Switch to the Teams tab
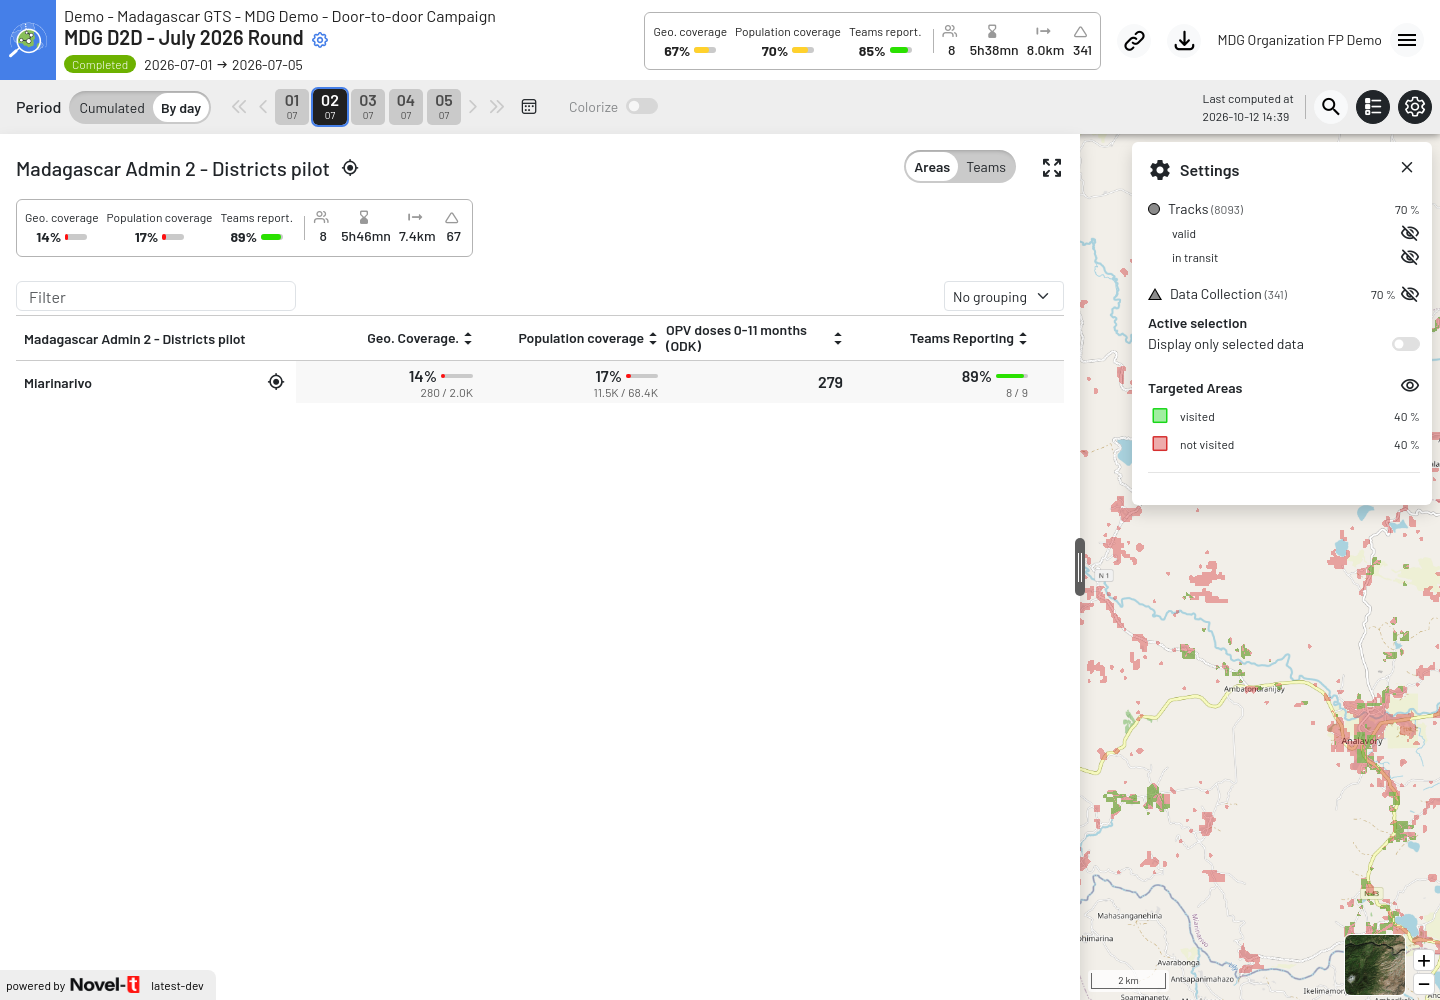Image resolution: width=1440 pixels, height=1000 pixels. point(986,167)
